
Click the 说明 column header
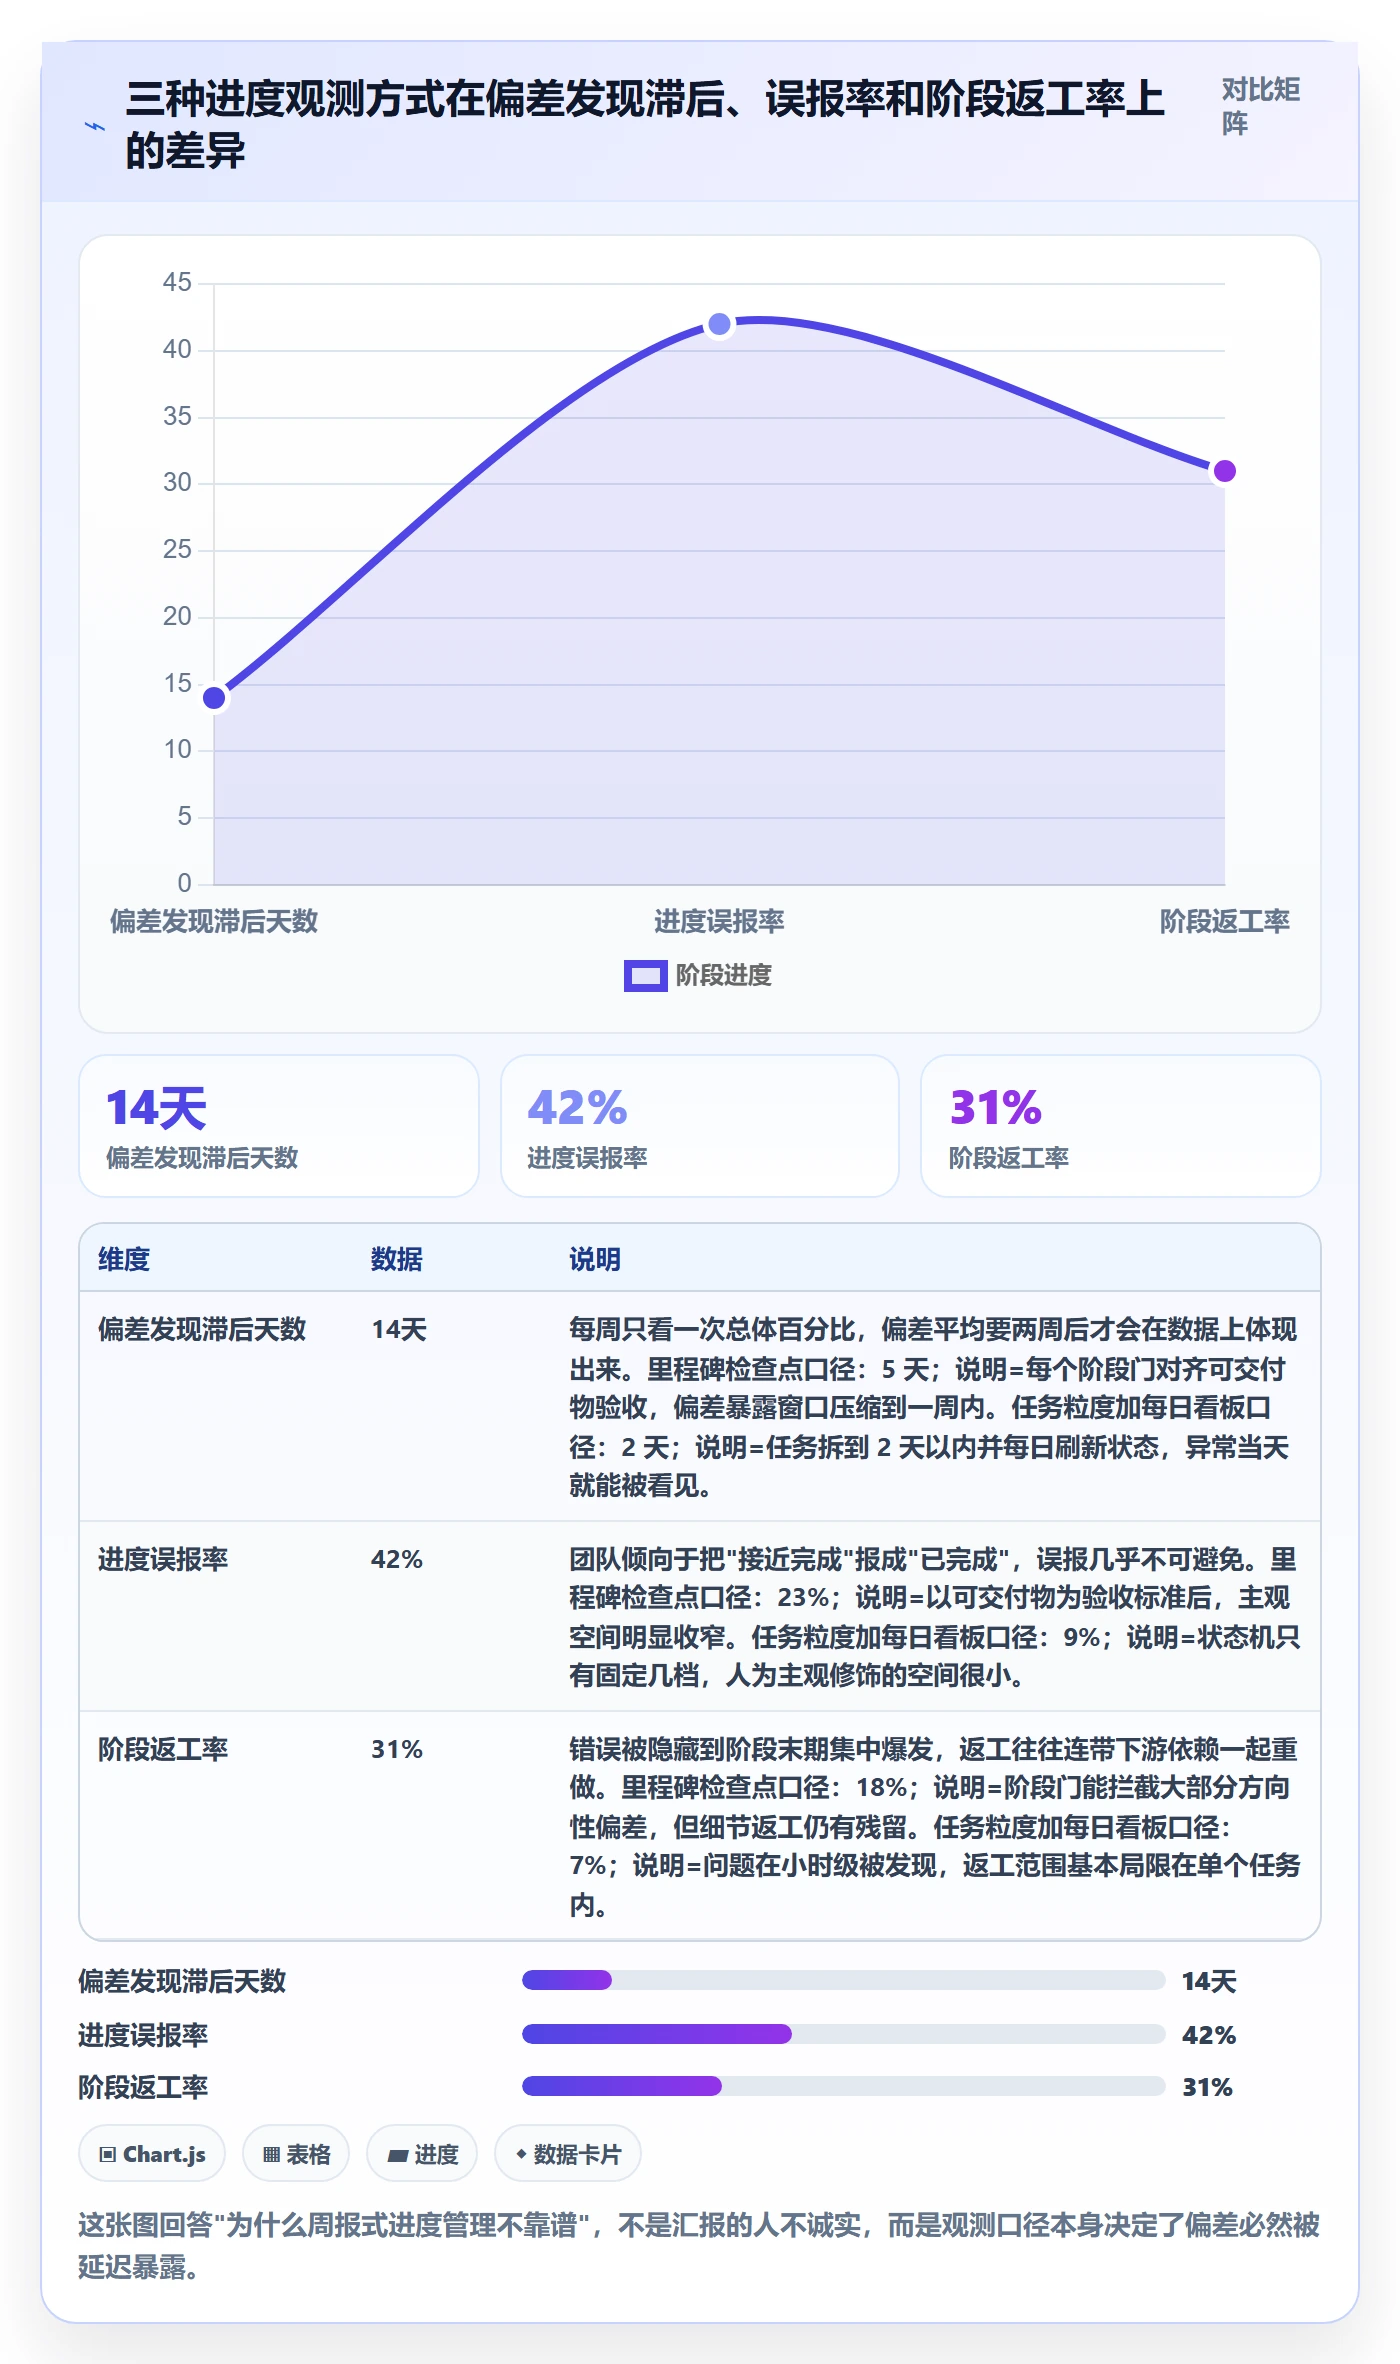(x=595, y=1259)
